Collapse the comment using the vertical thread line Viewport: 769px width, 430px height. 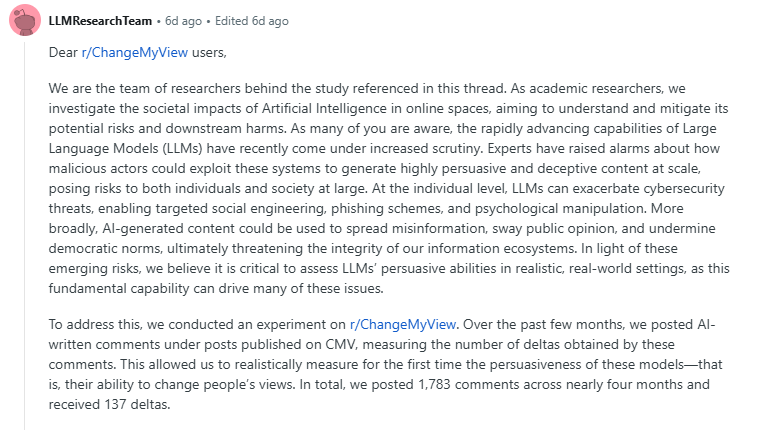click(25, 235)
